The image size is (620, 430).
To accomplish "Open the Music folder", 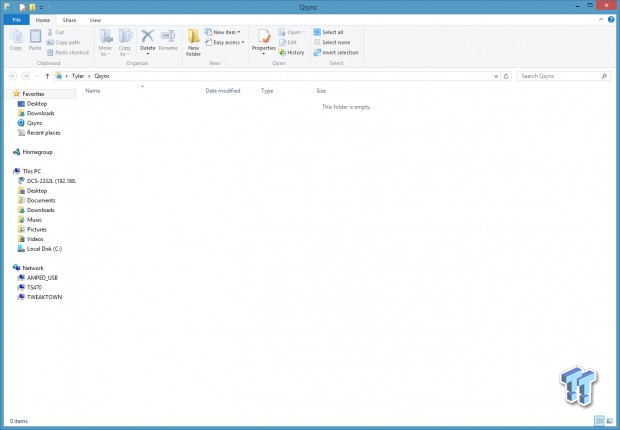I will tap(34, 220).
